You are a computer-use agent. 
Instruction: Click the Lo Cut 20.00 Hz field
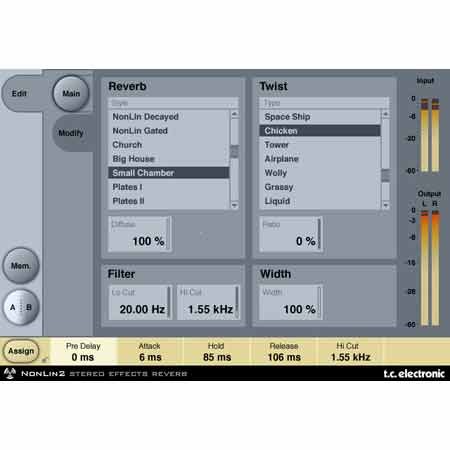[140, 302]
